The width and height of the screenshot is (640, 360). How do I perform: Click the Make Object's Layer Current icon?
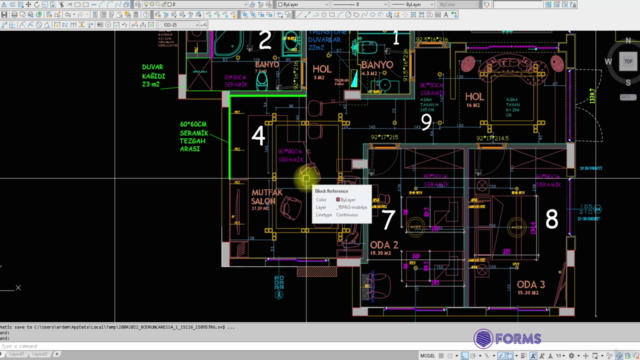click(252, 4)
